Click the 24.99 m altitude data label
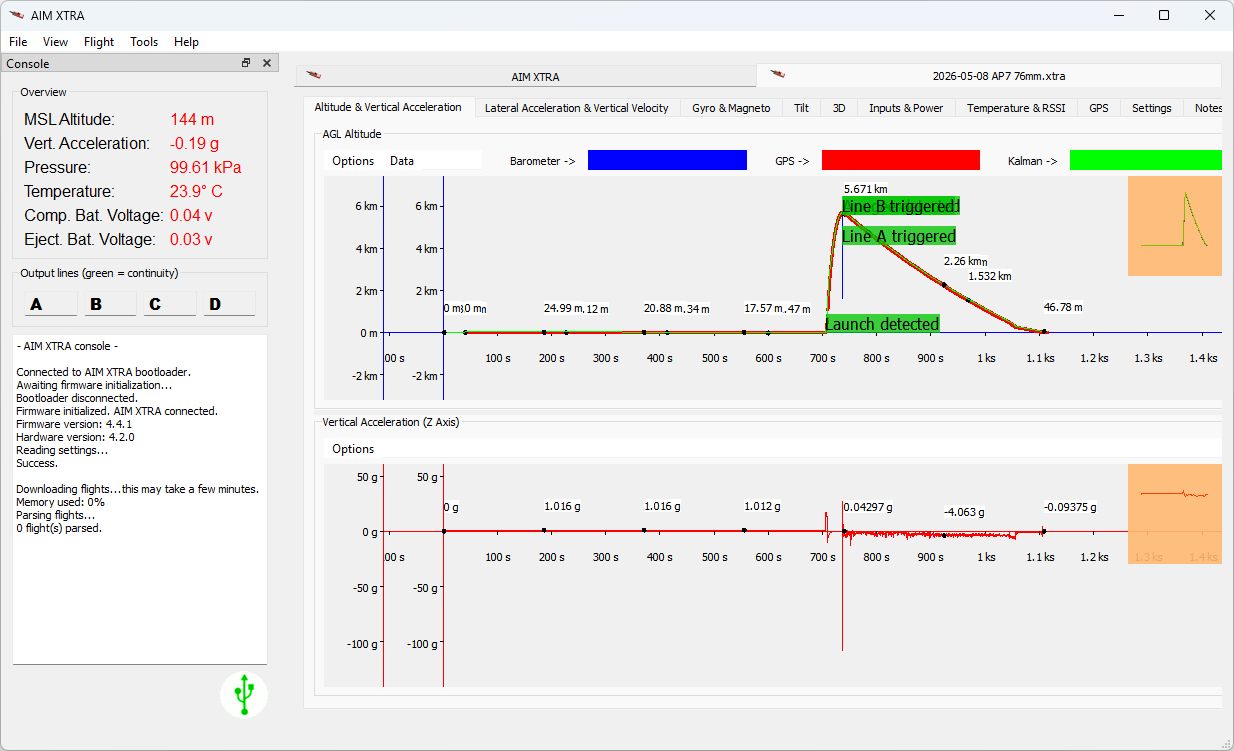Screen dimensions: 1234x751 (563, 308)
